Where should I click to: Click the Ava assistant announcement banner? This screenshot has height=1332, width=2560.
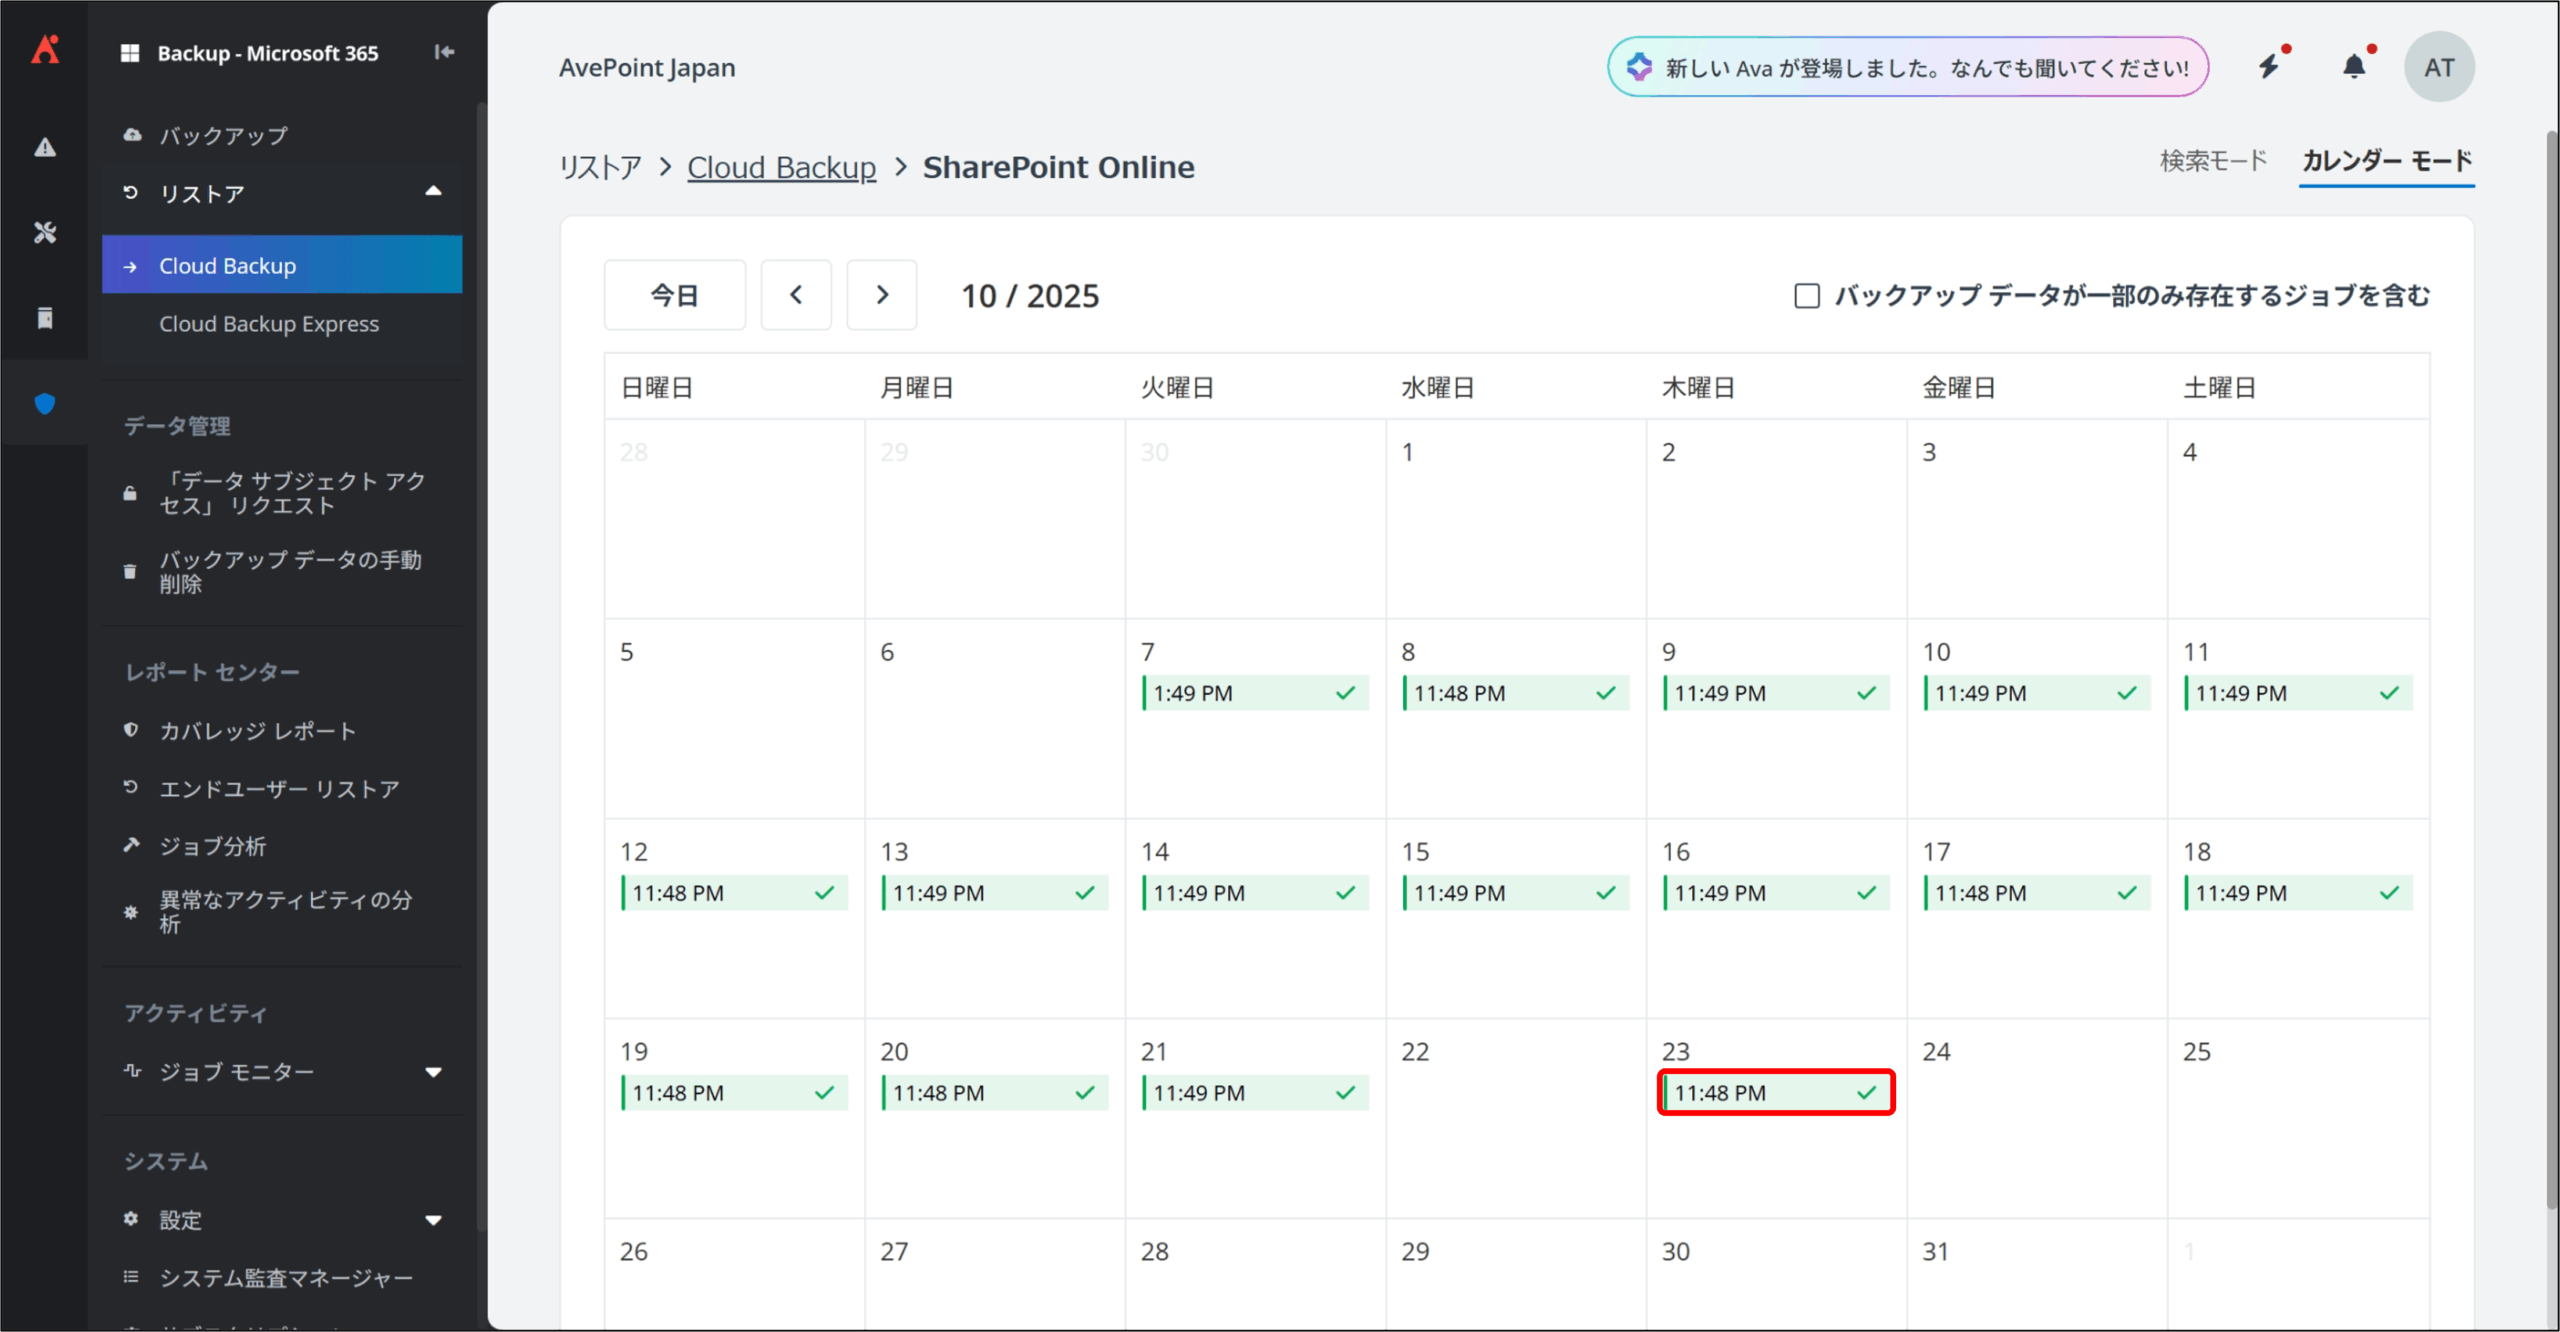click(x=1907, y=67)
